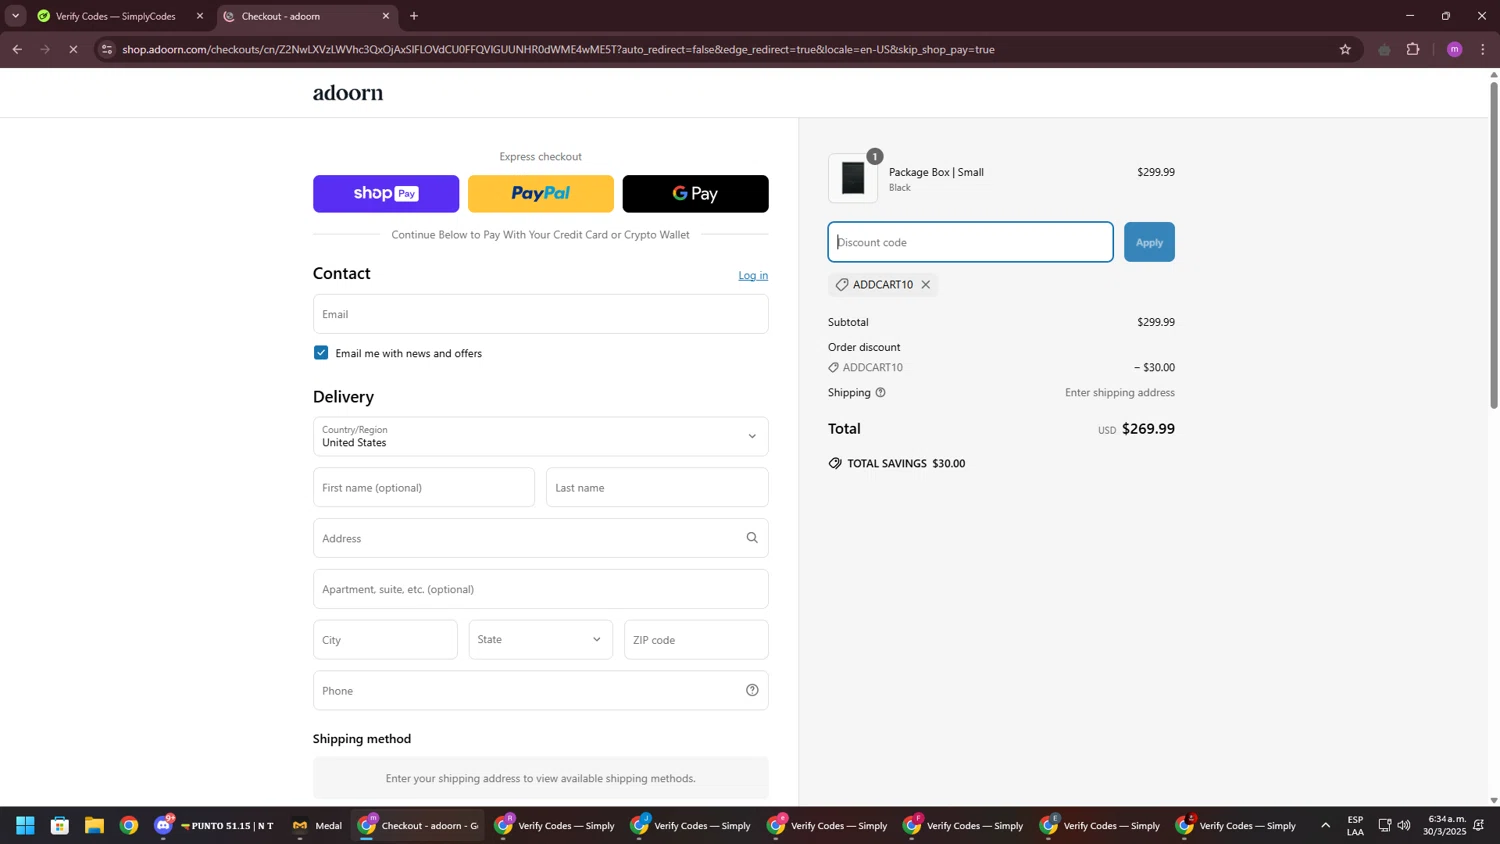Focus the Address field

tap(541, 538)
